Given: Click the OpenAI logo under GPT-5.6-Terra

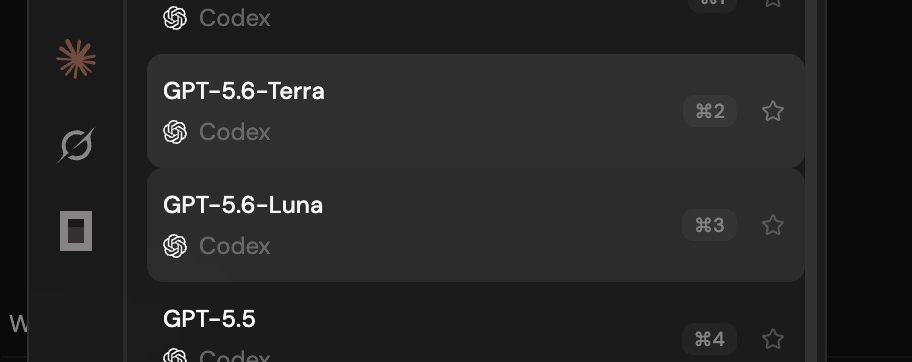Looking at the screenshot, I should (x=175, y=132).
